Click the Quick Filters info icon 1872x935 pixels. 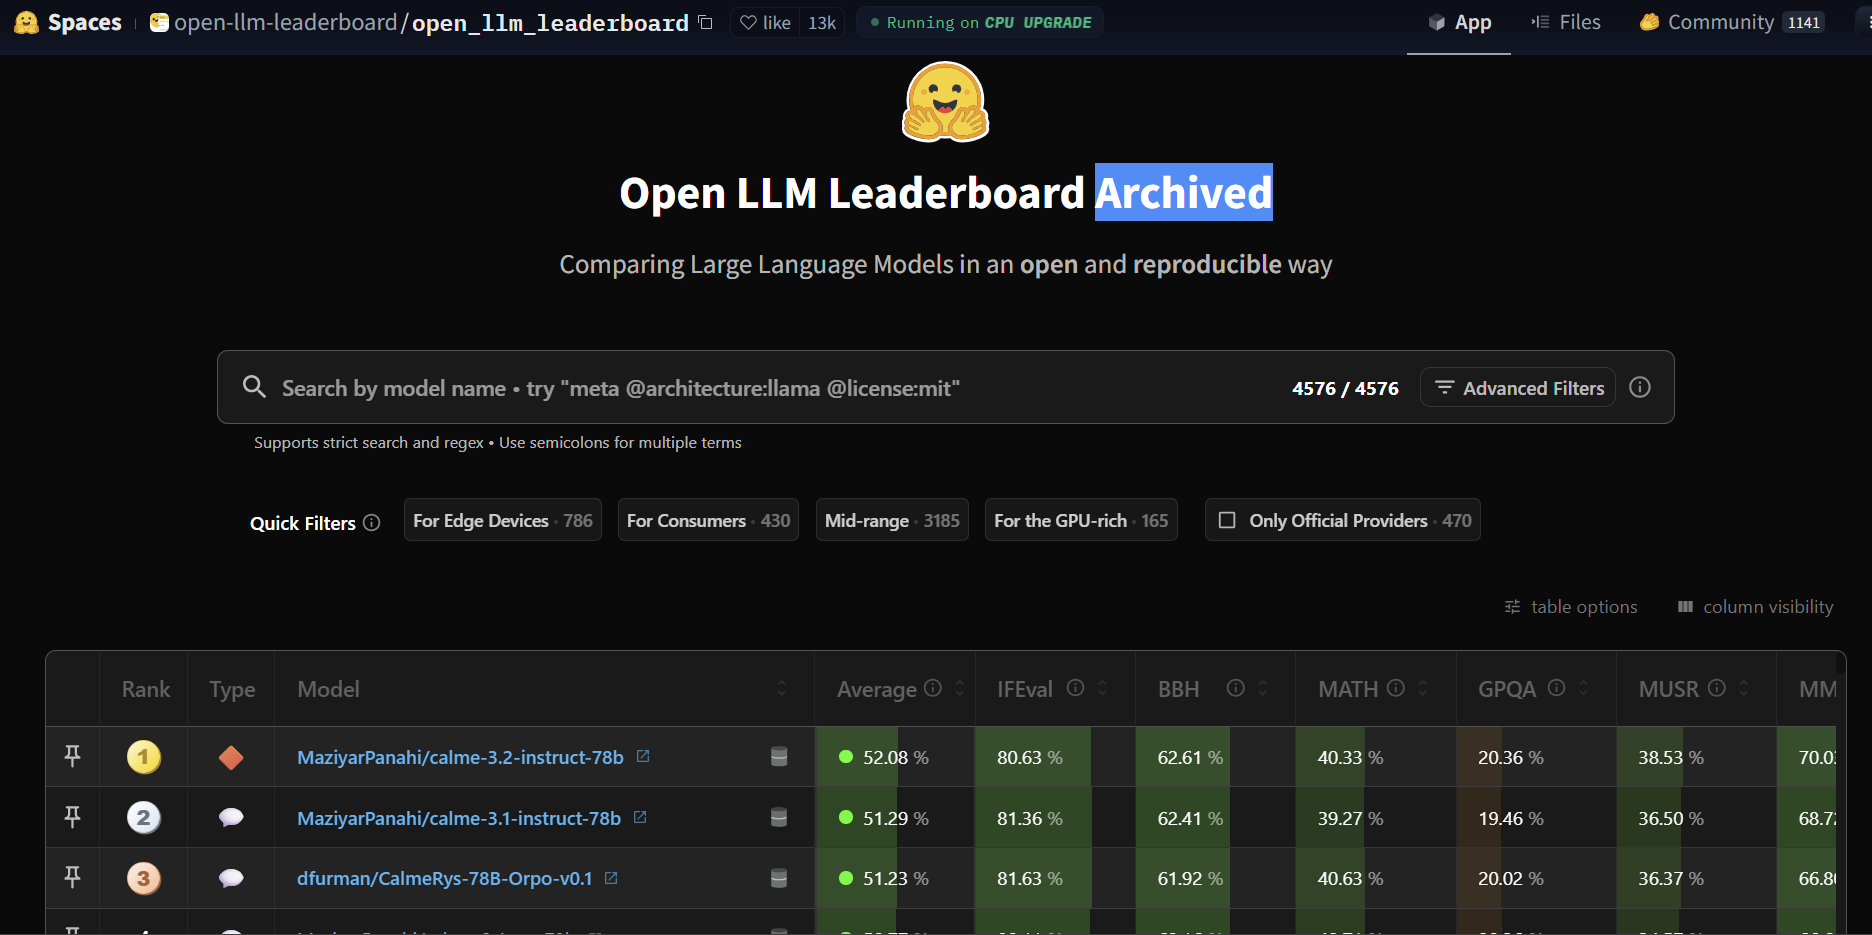[x=372, y=523]
